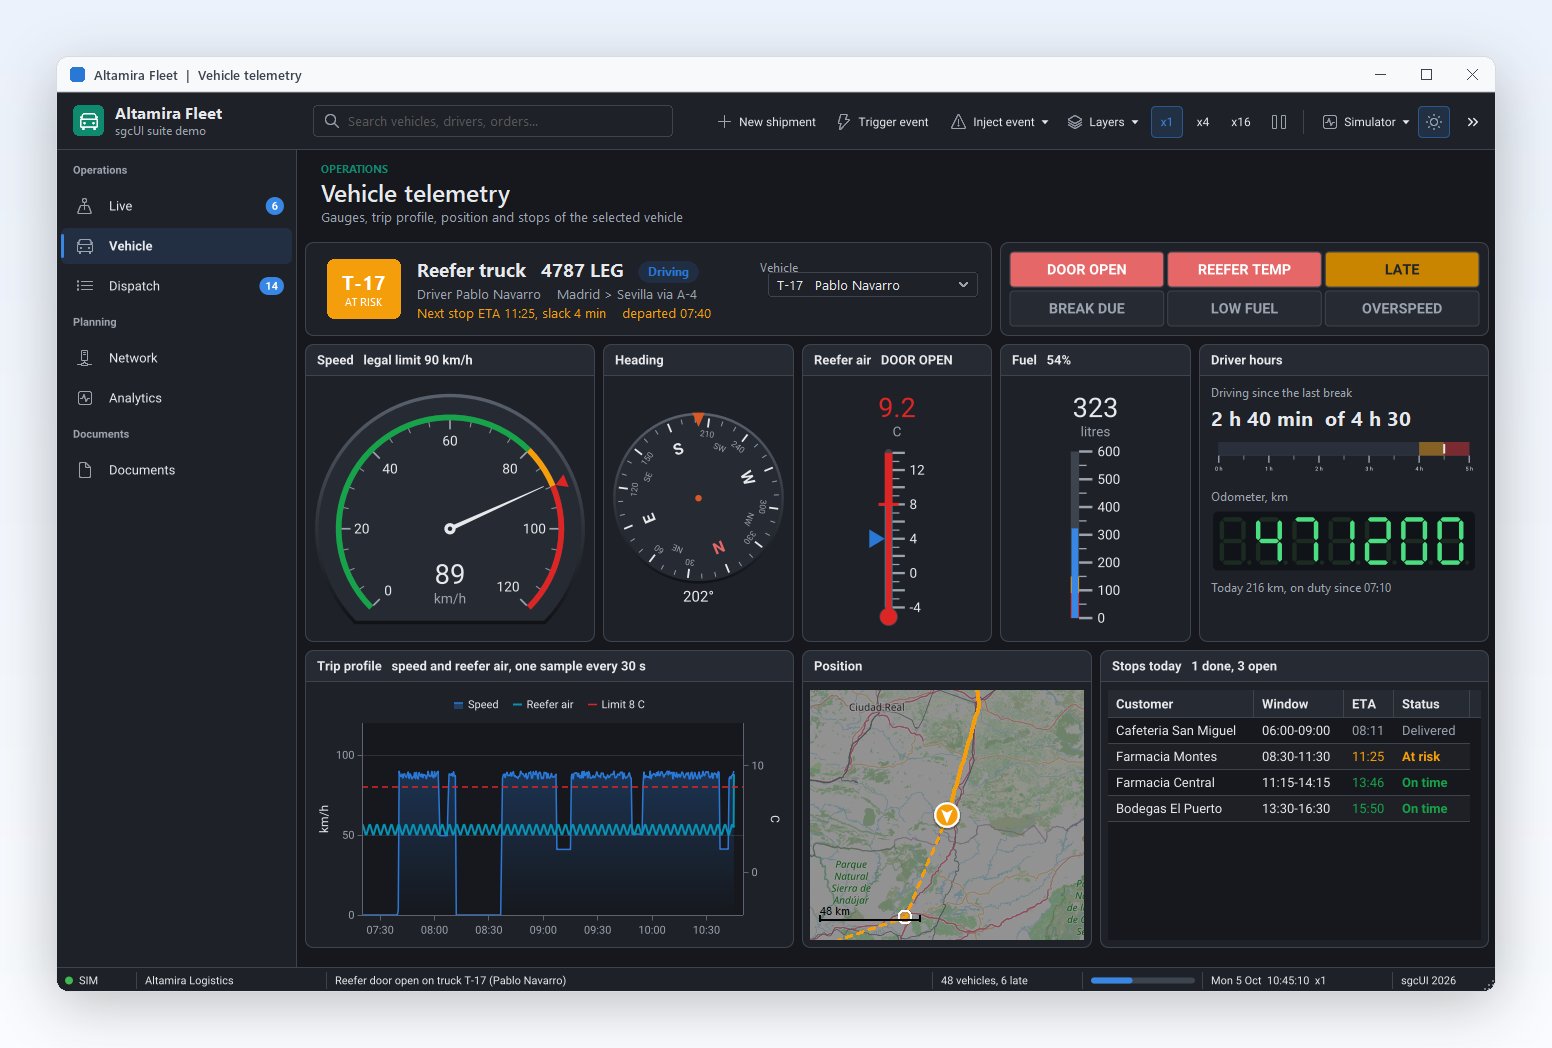Toggle the LOW FUEL alert
Viewport: 1552px width, 1048px height.
pos(1244,309)
